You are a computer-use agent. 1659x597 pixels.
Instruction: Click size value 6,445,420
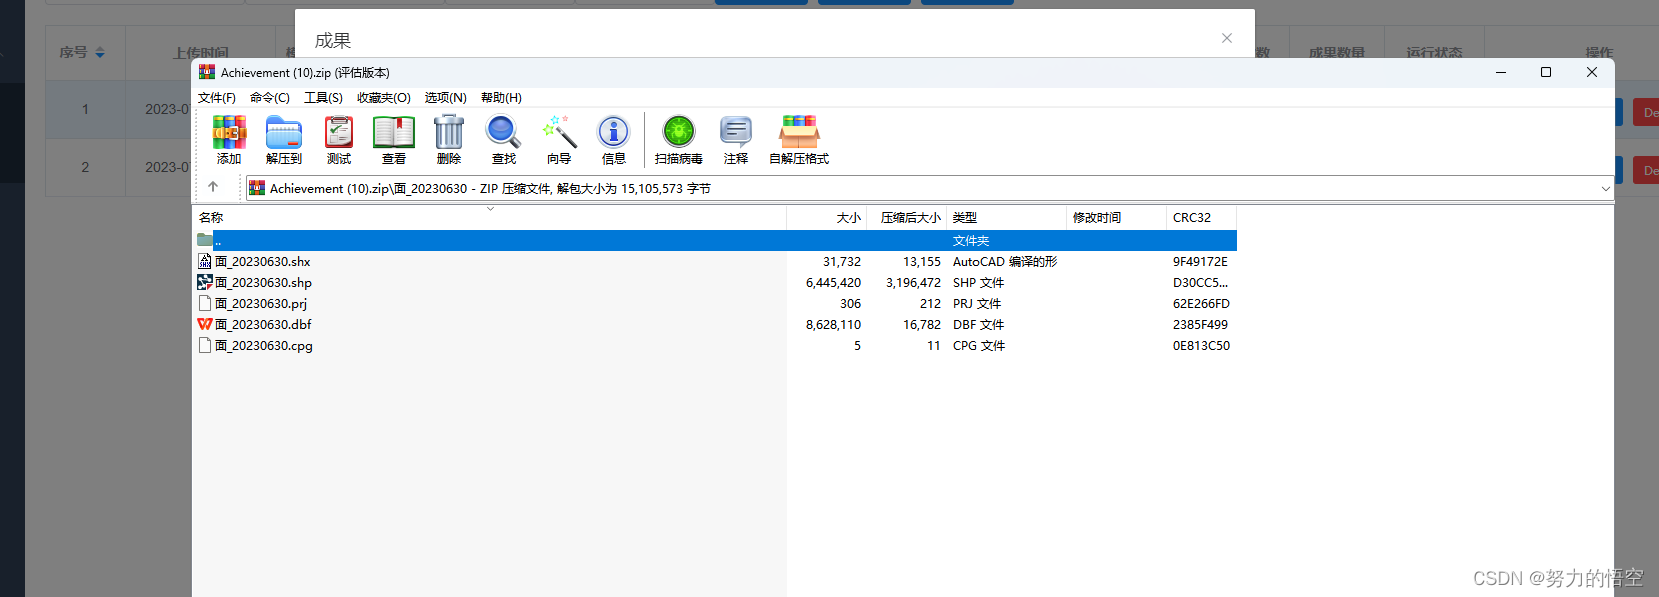point(833,283)
